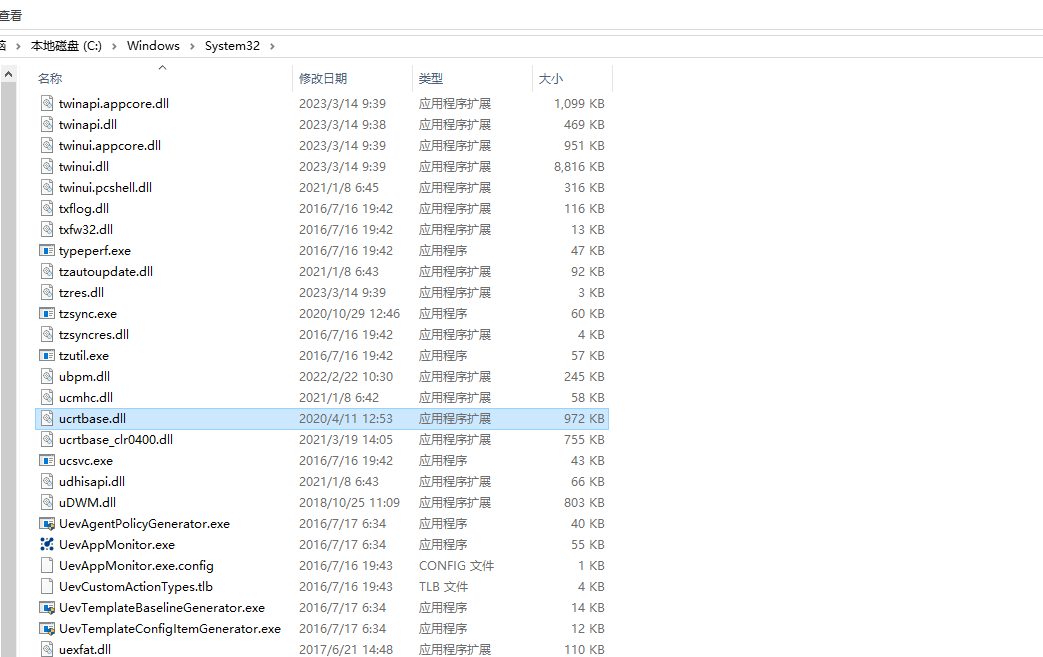Open the 查看 menu
Image resolution: width=1043 pixels, height=657 pixels.
click(12, 15)
